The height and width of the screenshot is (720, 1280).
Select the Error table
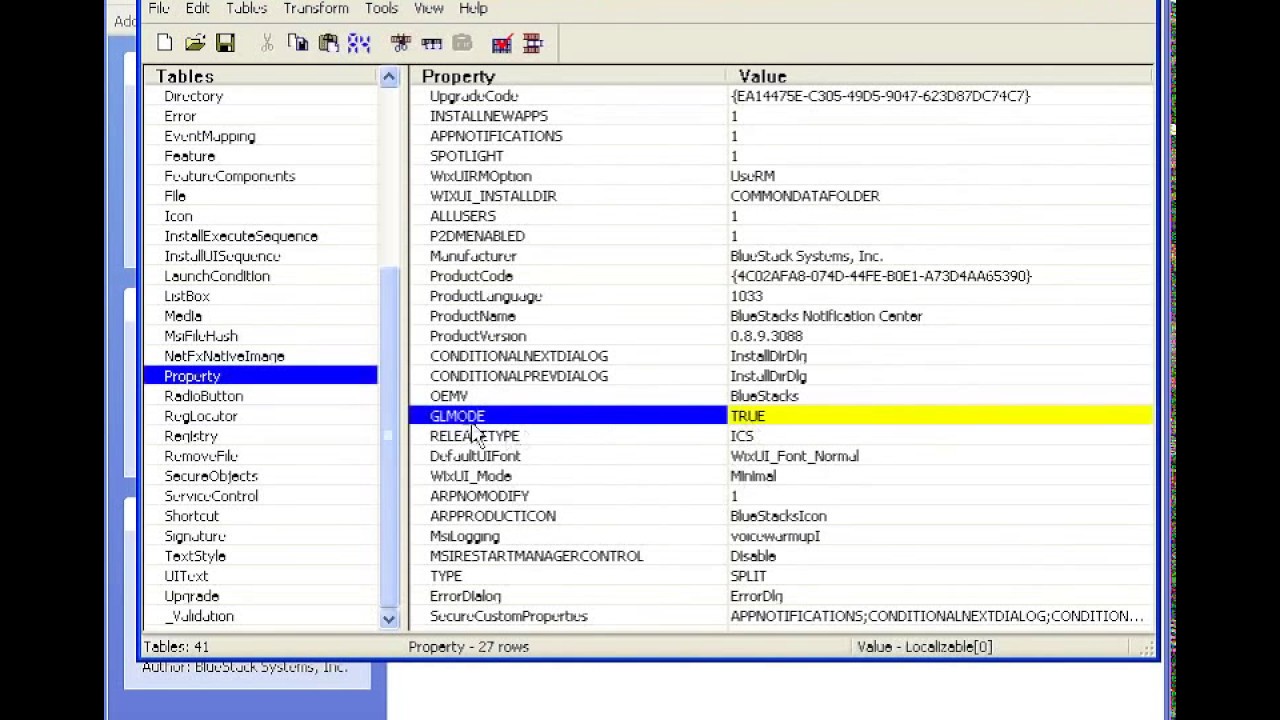pyautogui.click(x=180, y=116)
